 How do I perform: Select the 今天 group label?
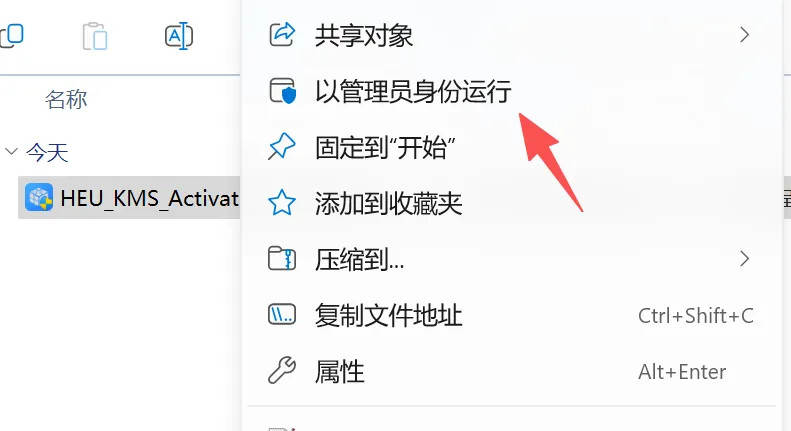(47, 152)
